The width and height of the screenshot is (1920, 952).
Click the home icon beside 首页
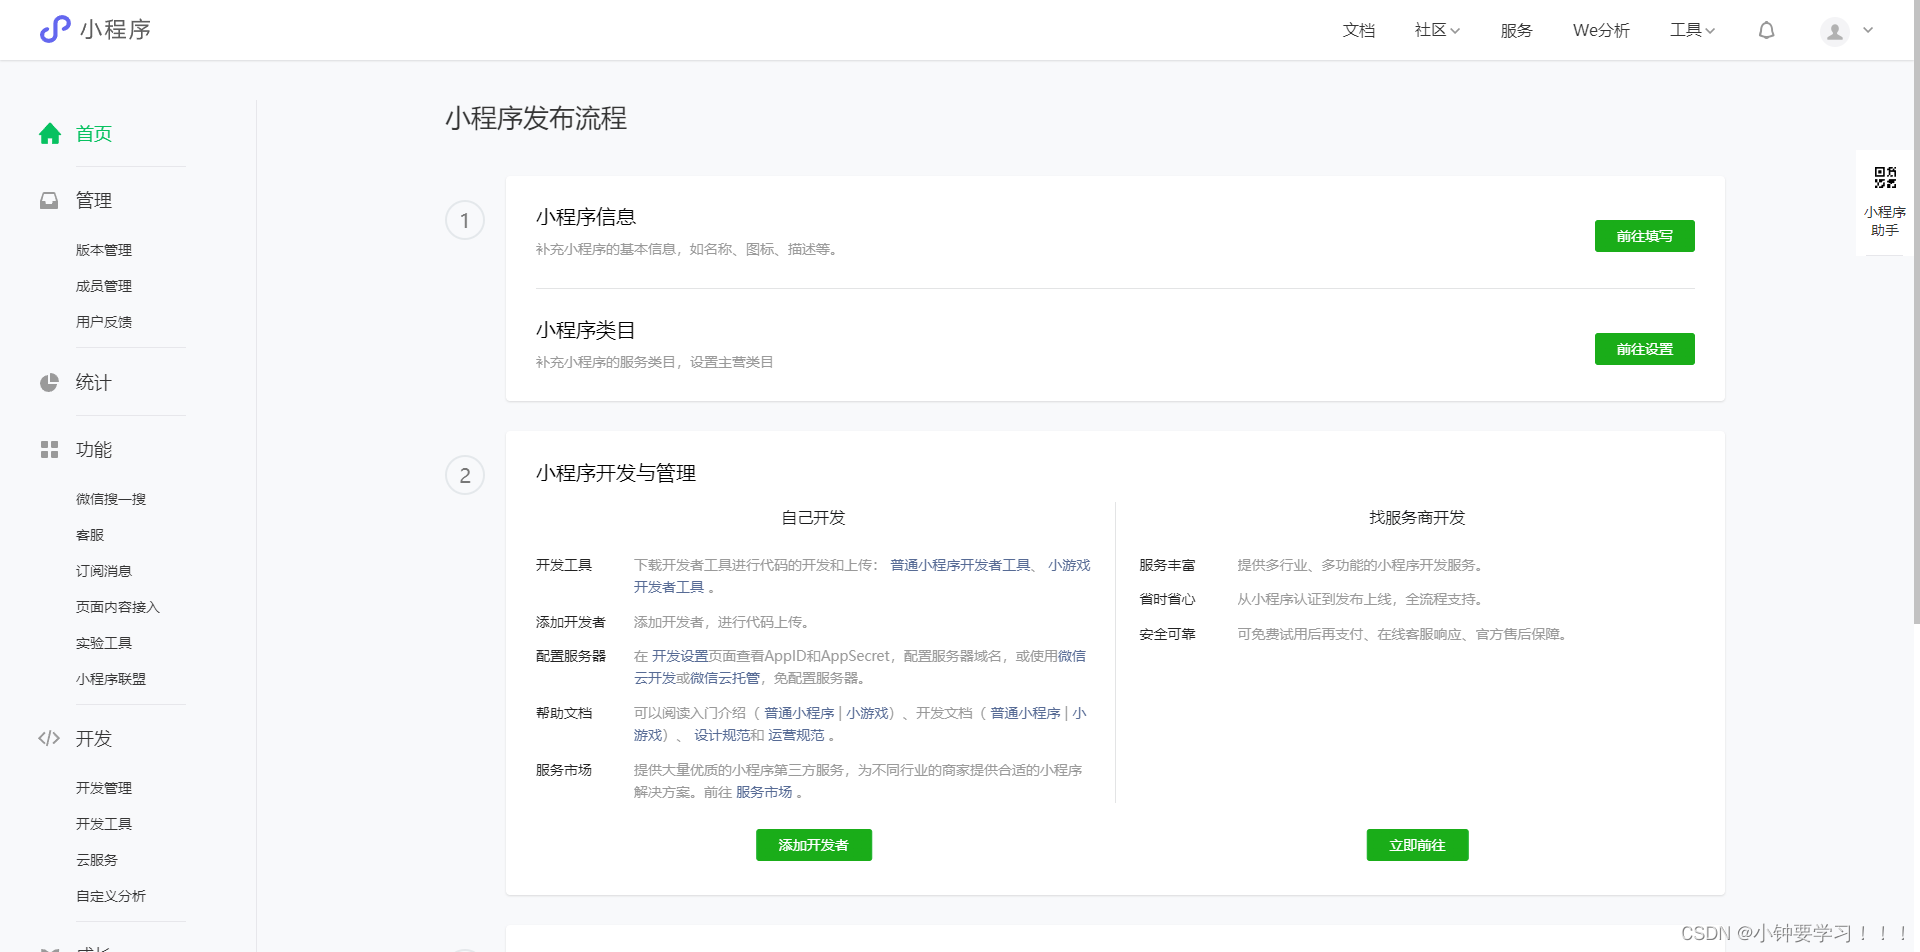click(50, 133)
